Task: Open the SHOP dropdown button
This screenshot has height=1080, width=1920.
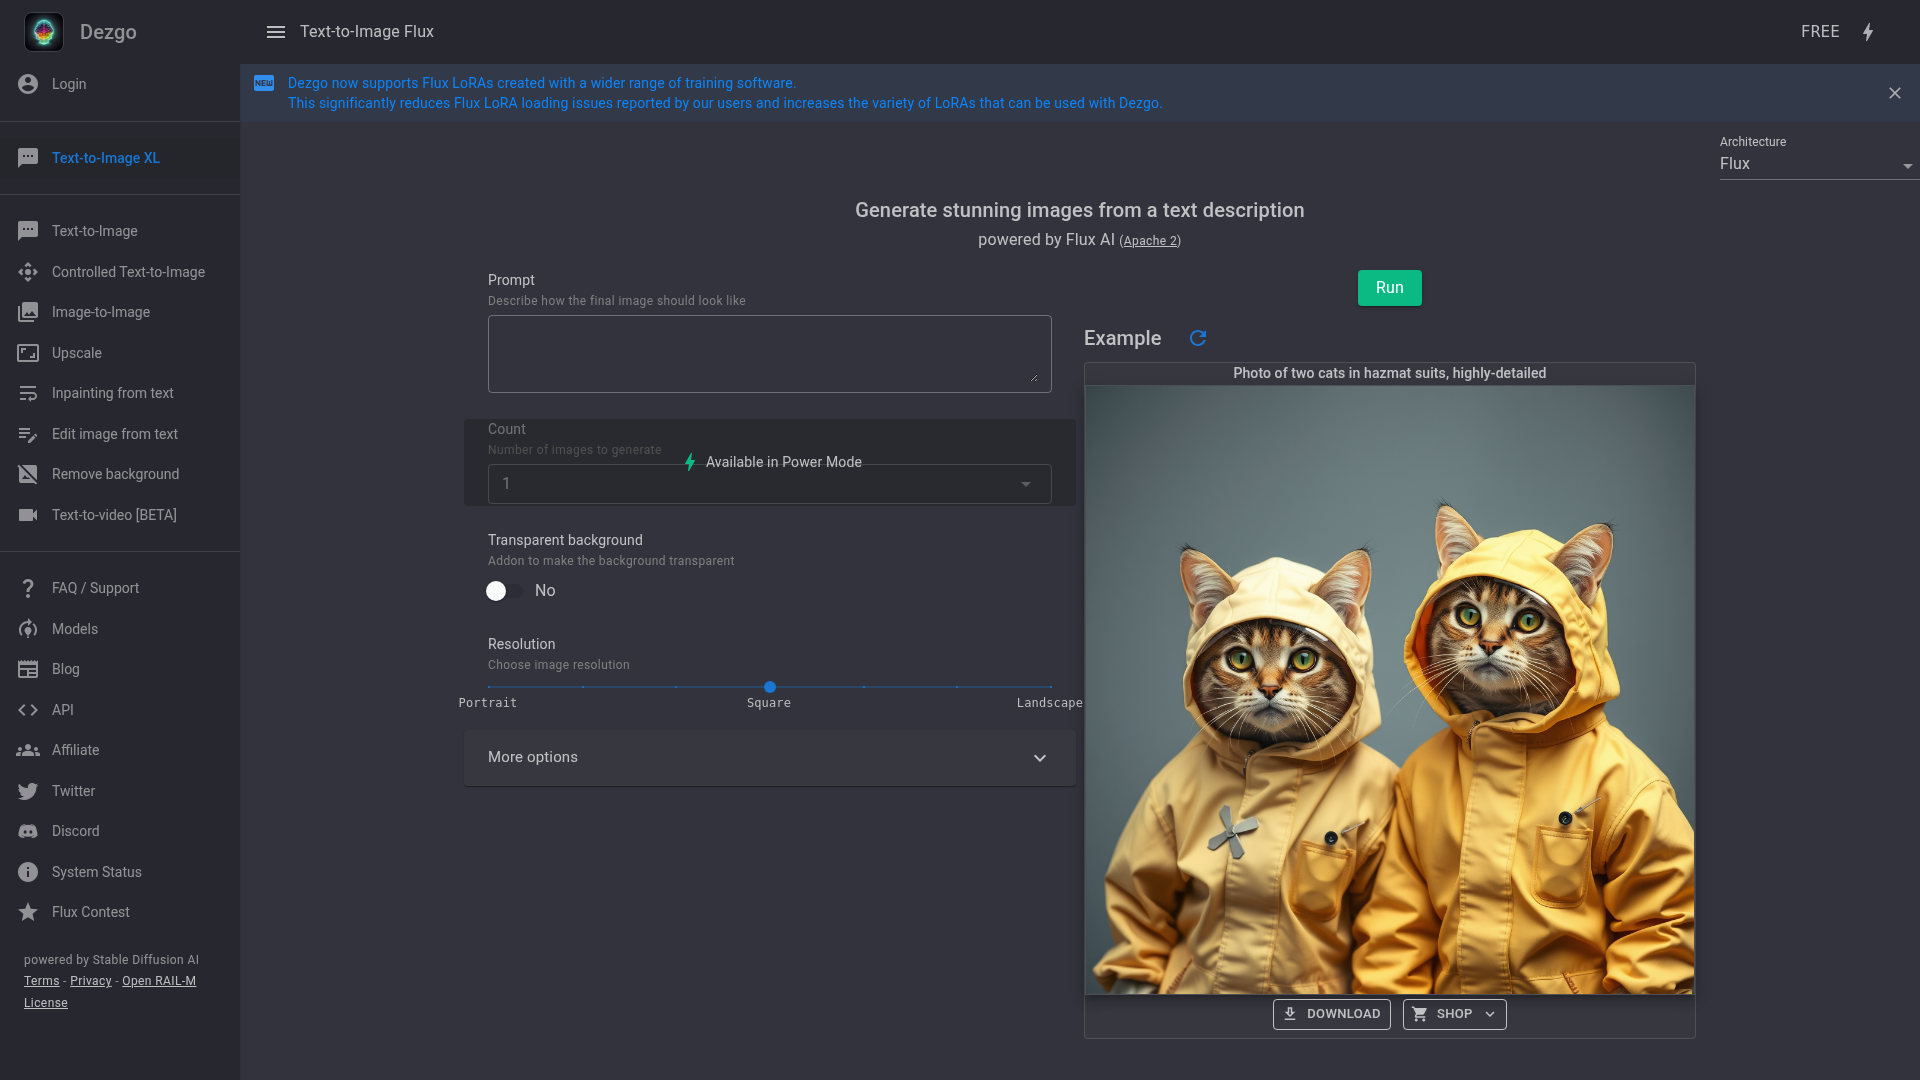Action: pos(1454,1014)
